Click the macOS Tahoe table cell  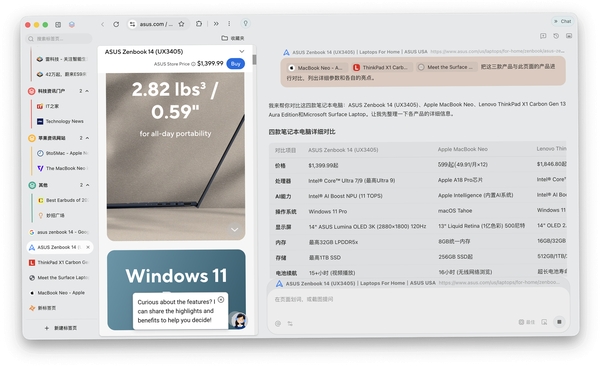(455, 211)
